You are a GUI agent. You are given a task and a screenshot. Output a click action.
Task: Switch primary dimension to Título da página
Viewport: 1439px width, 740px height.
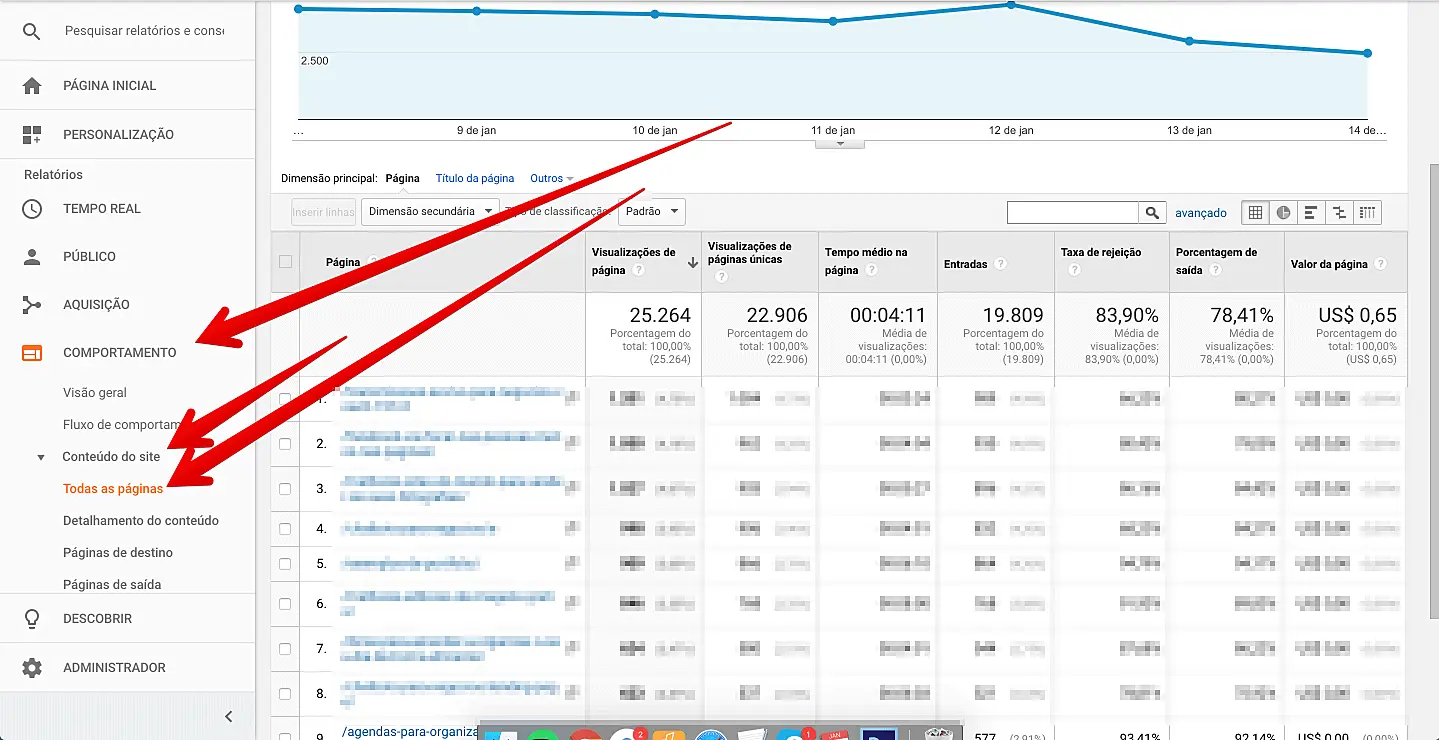click(475, 178)
